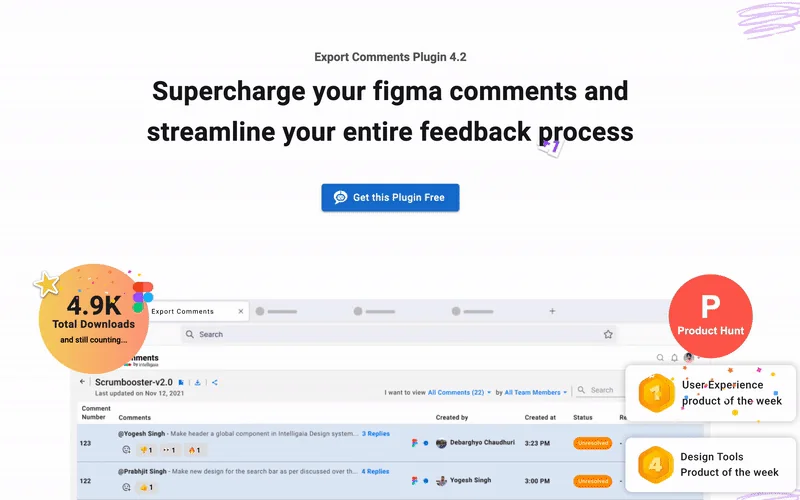Click the fire reaction on comment 123

194,450
